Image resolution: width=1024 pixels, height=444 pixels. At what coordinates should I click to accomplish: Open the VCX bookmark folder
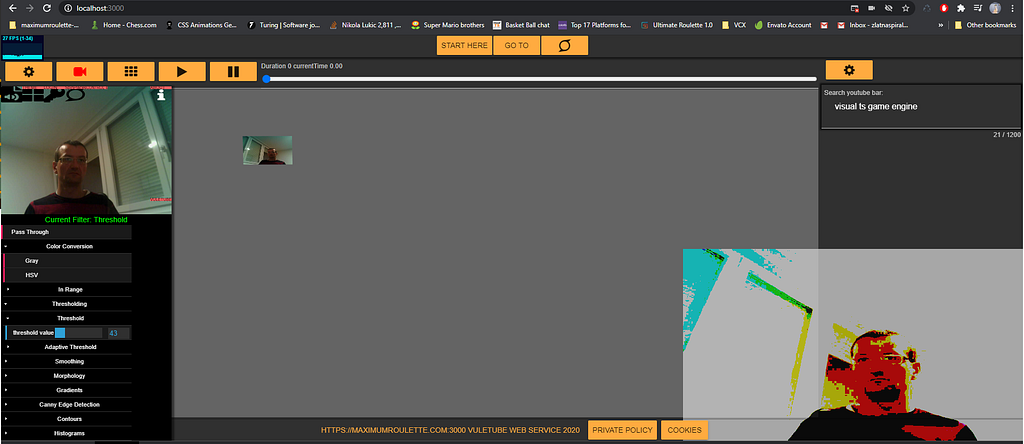[x=734, y=25]
